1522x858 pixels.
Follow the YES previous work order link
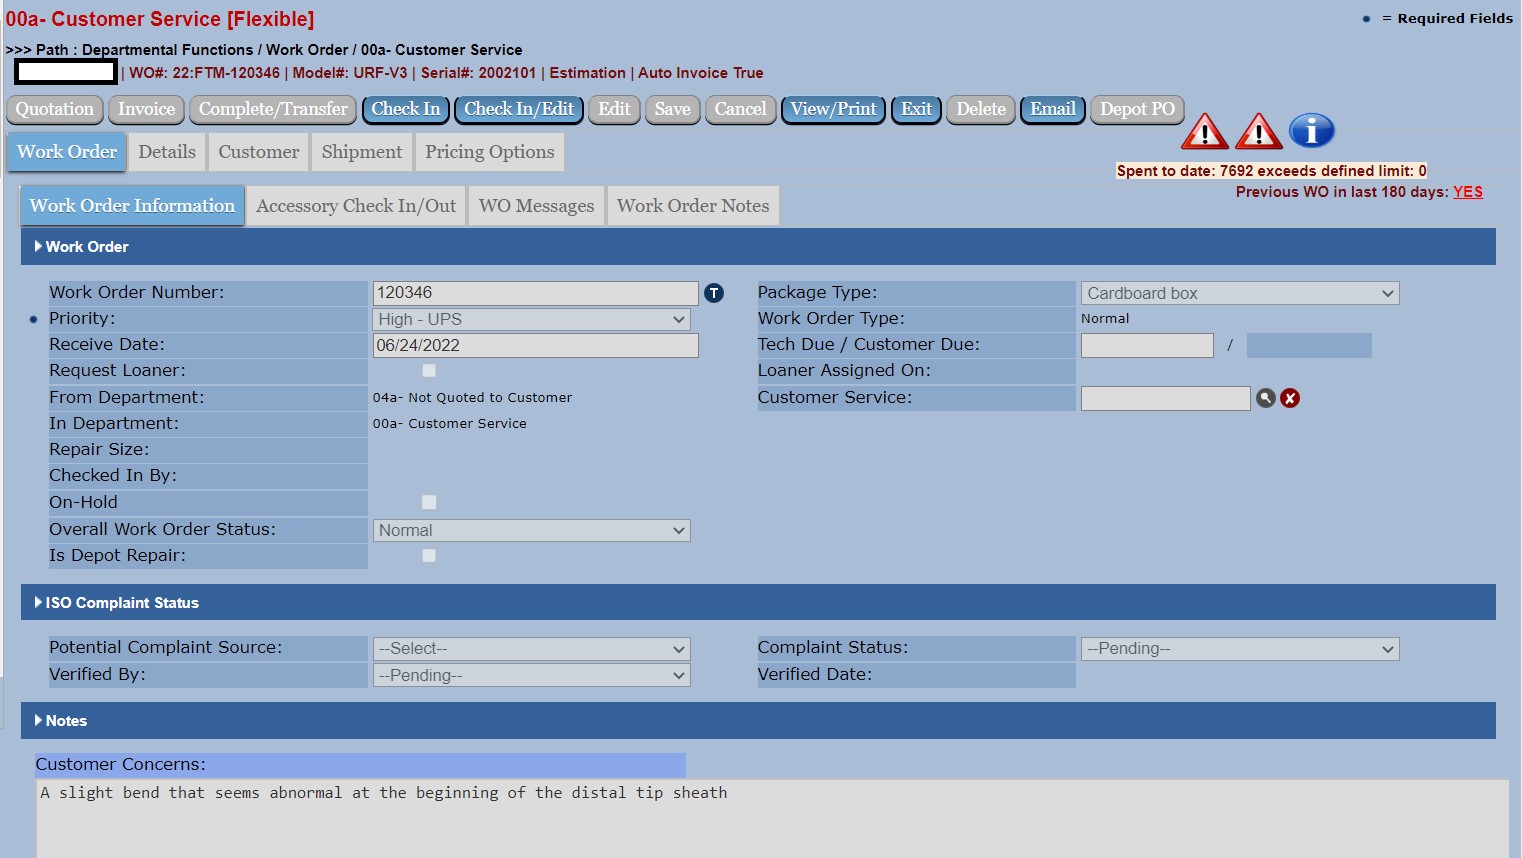(1467, 192)
